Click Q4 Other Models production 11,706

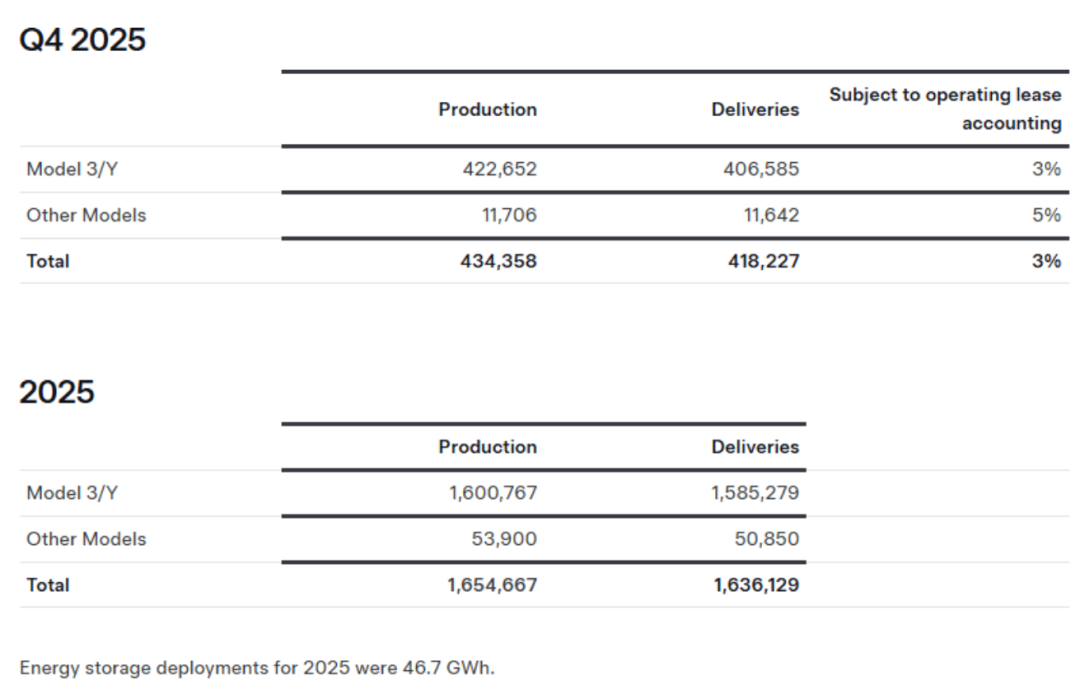[x=511, y=215]
